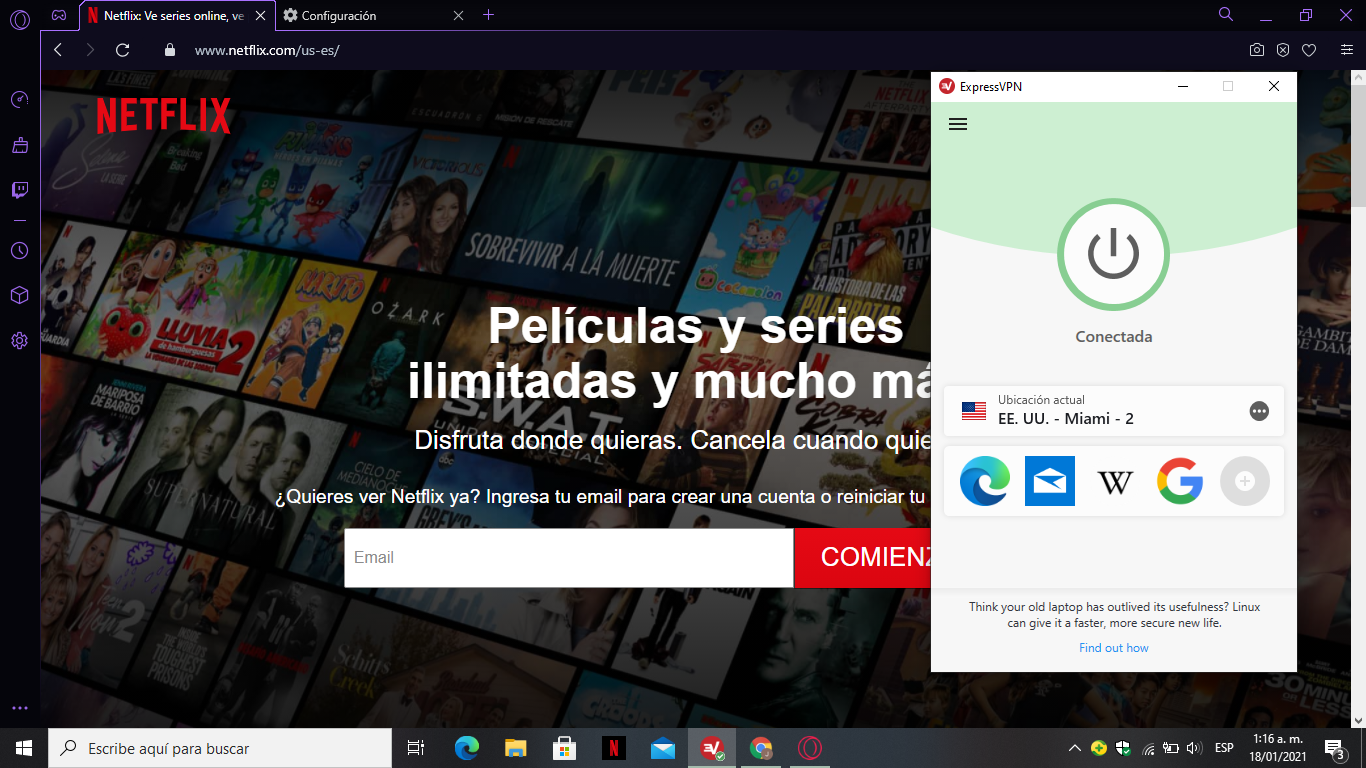Open the sidebar Settings gear icon
Viewport: 1366px width, 768px height.
(x=19, y=341)
